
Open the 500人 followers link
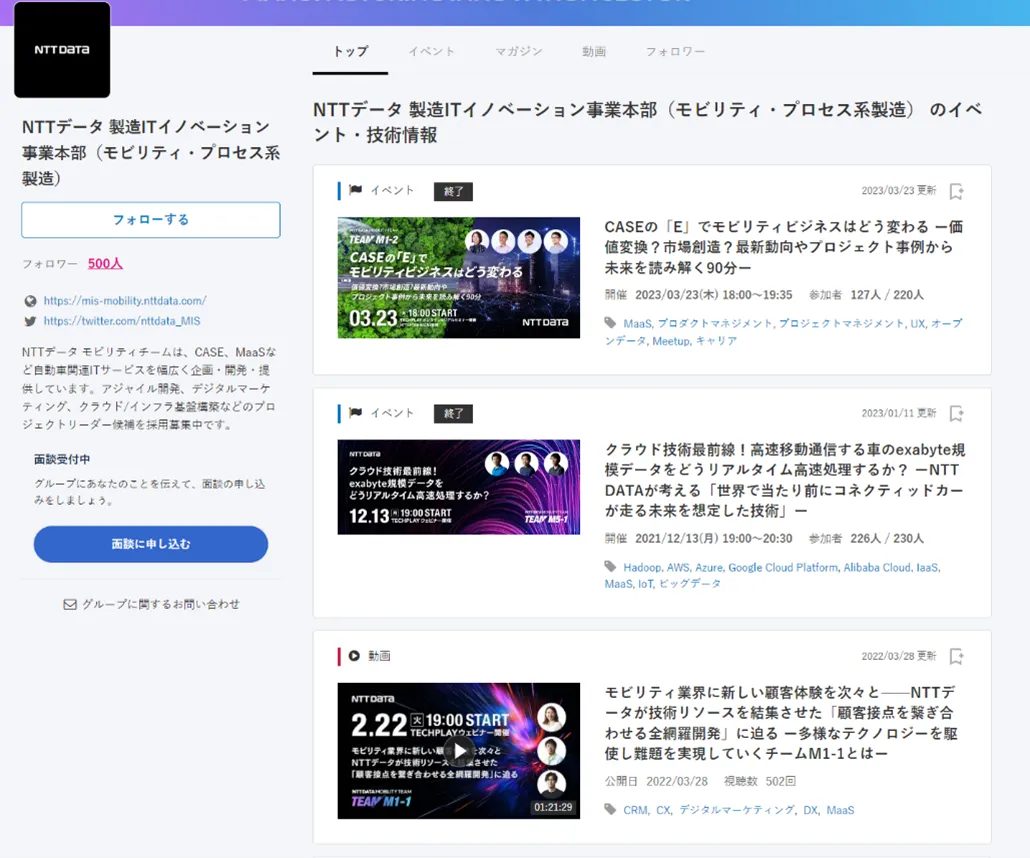pyautogui.click(x=105, y=263)
